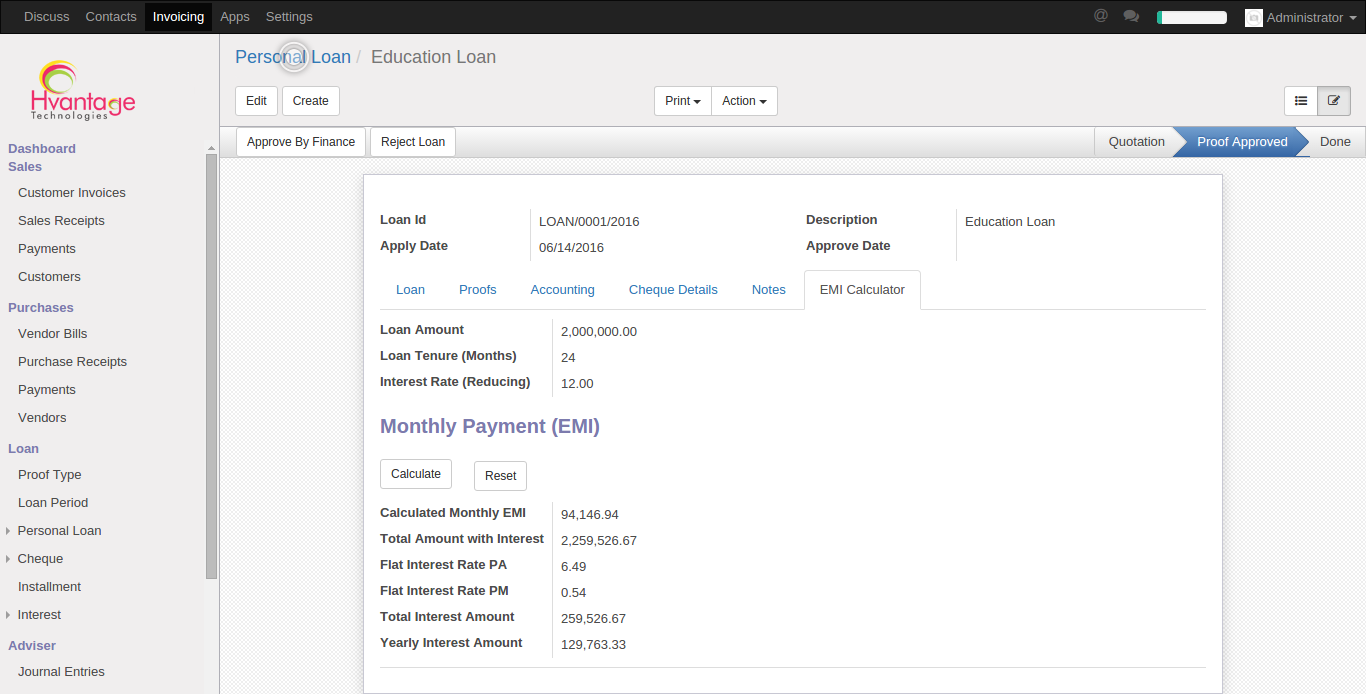Click the Hvantage Technologies logo

click(83, 91)
